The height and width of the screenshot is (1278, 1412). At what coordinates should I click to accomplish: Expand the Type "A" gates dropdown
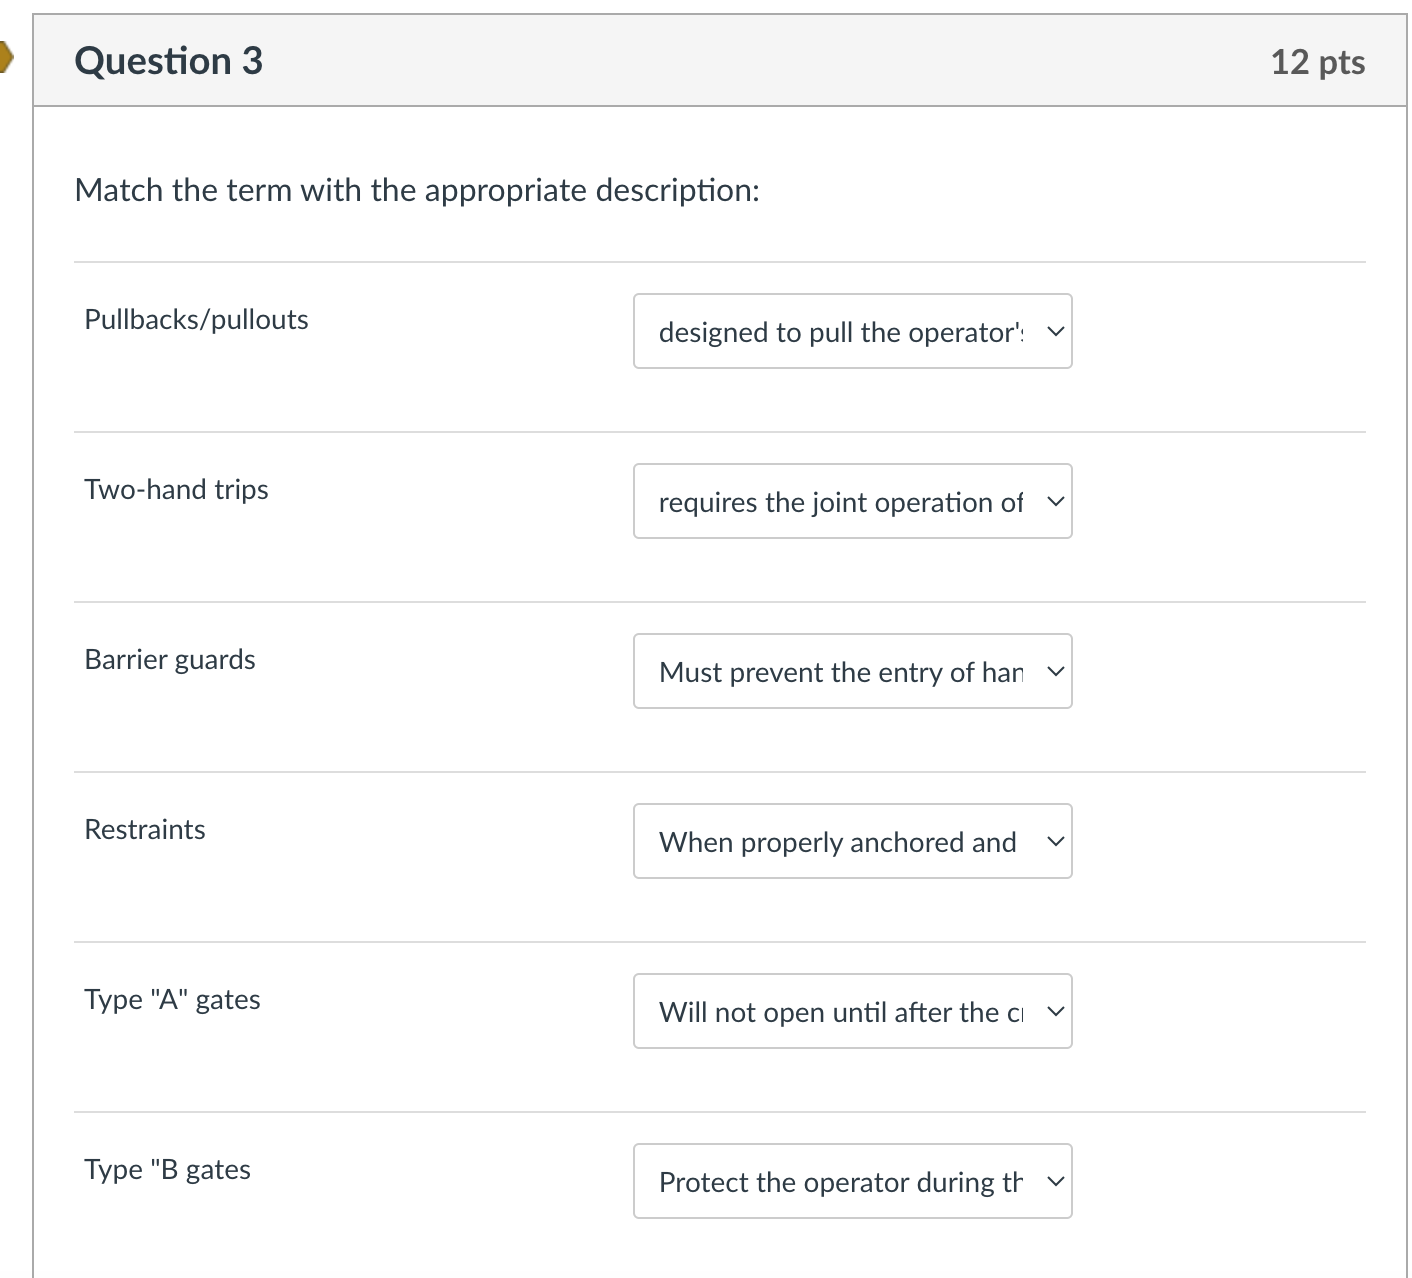click(851, 1011)
